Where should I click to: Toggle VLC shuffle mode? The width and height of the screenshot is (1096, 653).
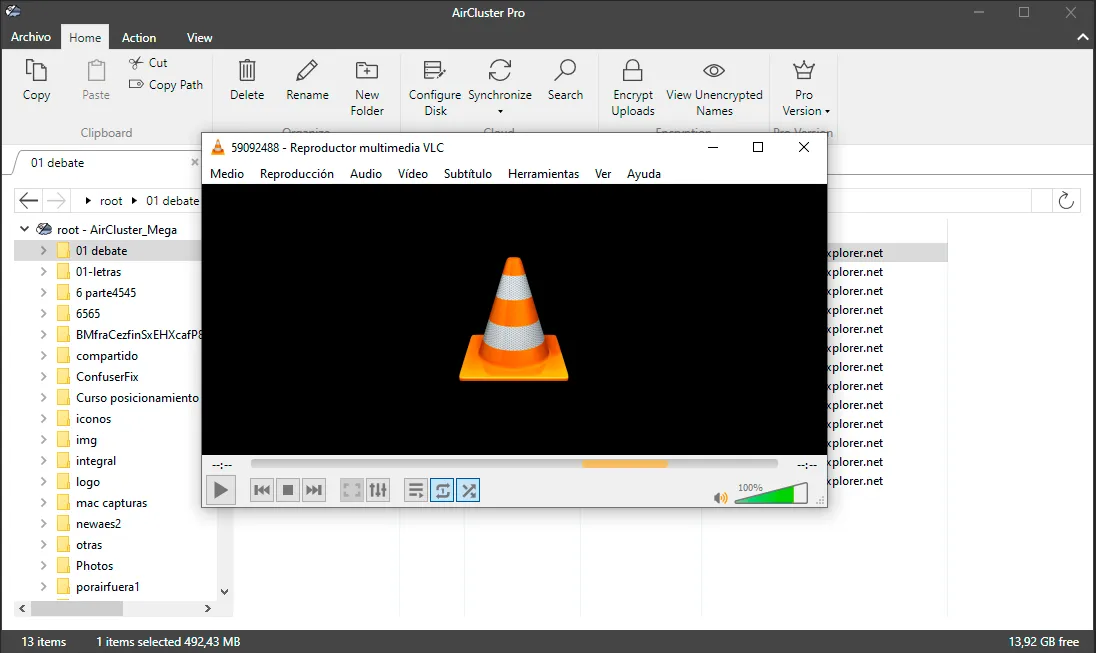tap(469, 490)
